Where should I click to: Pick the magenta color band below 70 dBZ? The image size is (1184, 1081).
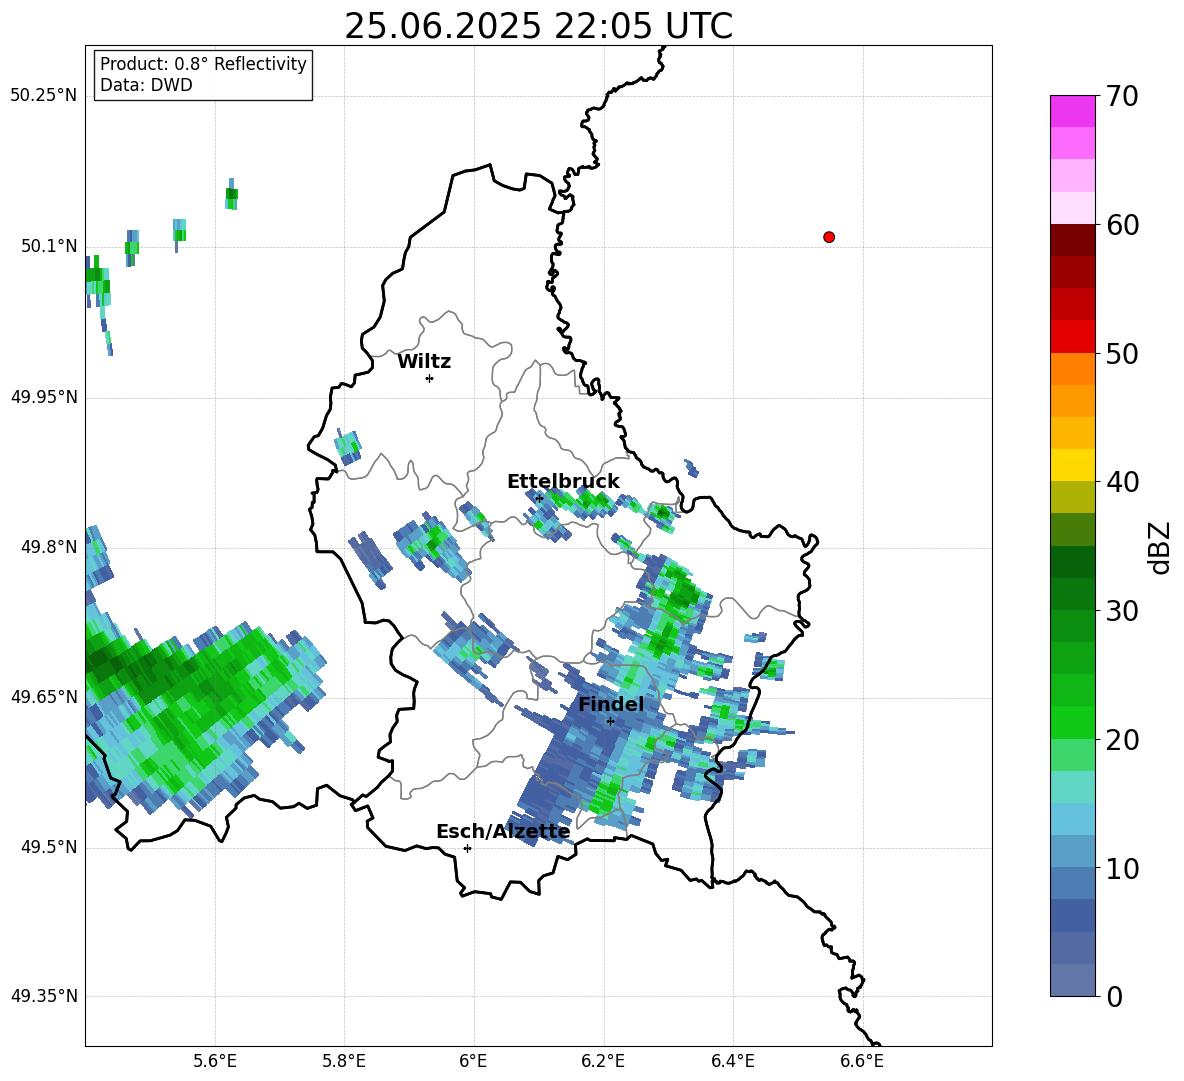coord(1072,111)
